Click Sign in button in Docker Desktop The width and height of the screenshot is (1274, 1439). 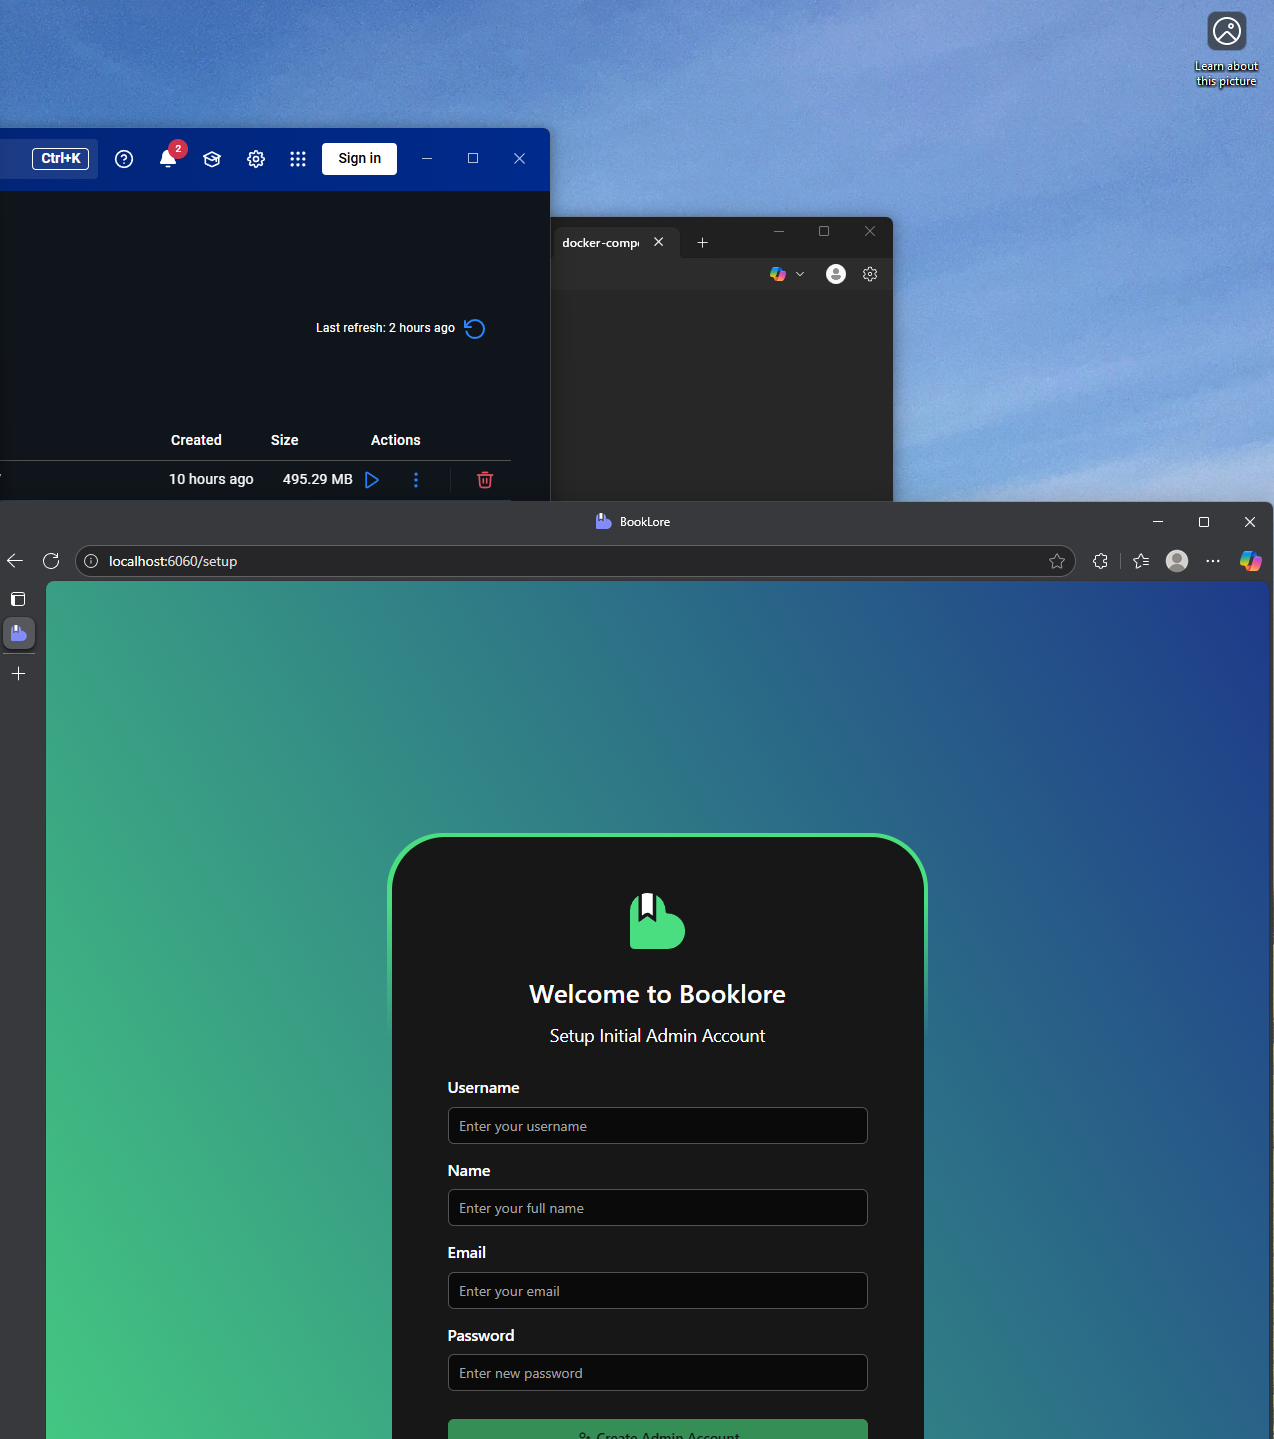(x=359, y=159)
